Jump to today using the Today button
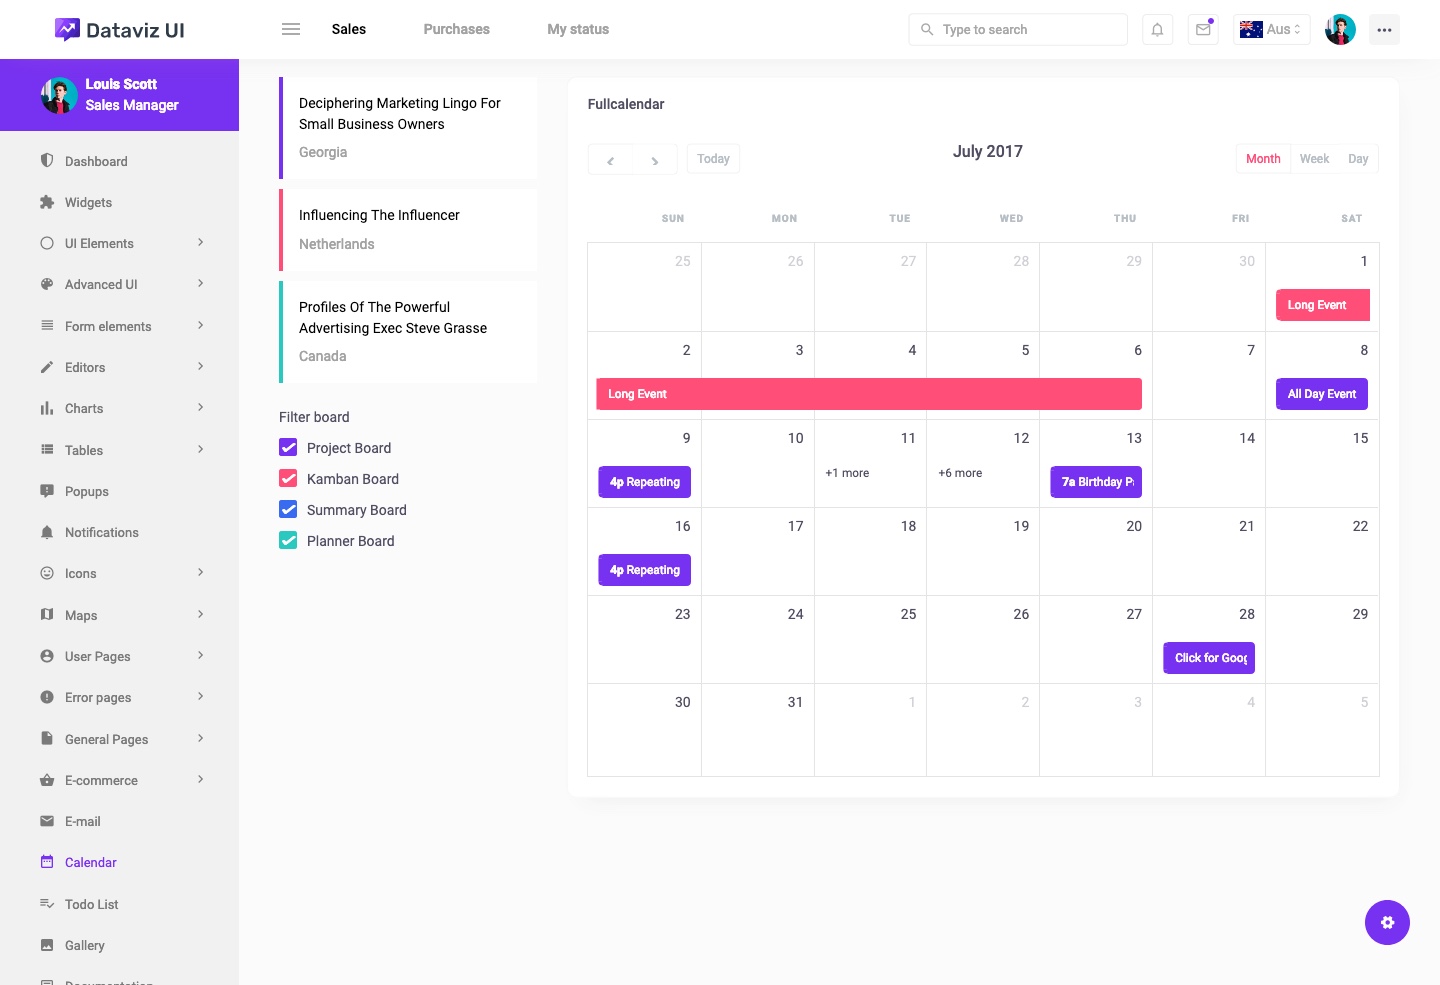The width and height of the screenshot is (1440, 985). [713, 158]
